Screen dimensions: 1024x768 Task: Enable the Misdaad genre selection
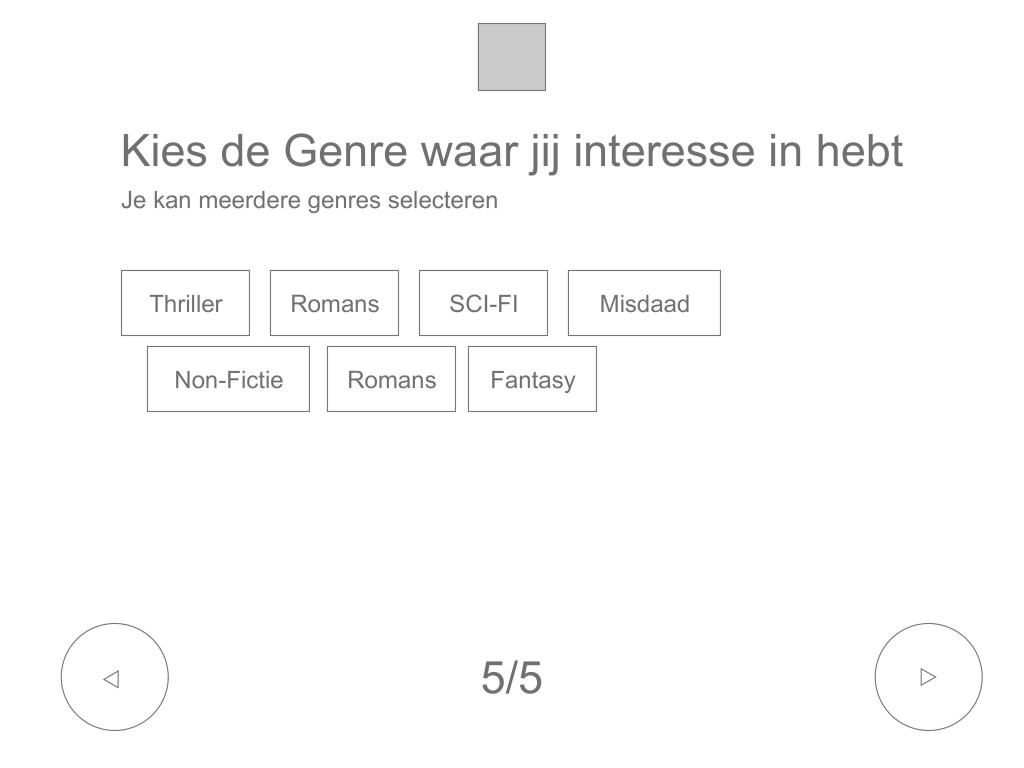coord(644,303)
